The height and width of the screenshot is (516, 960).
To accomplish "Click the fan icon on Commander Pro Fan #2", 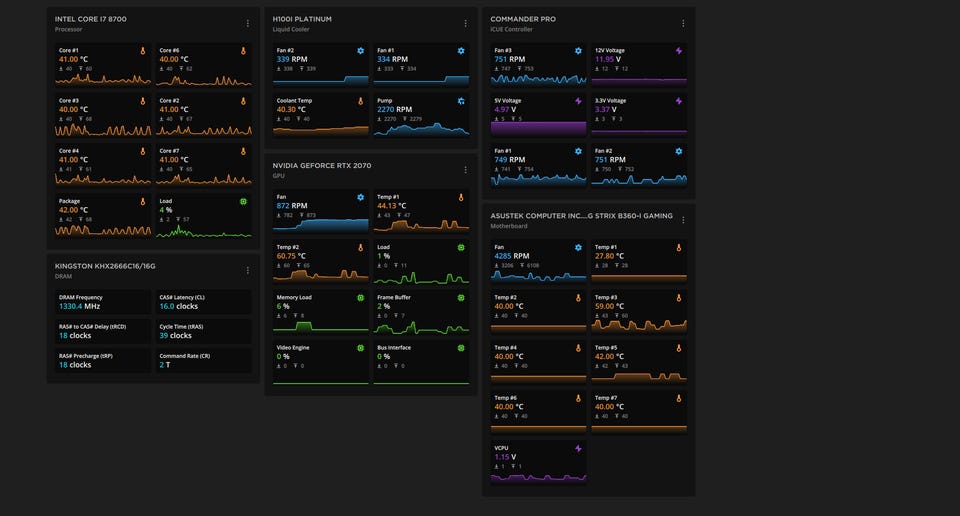I will 678,151.
